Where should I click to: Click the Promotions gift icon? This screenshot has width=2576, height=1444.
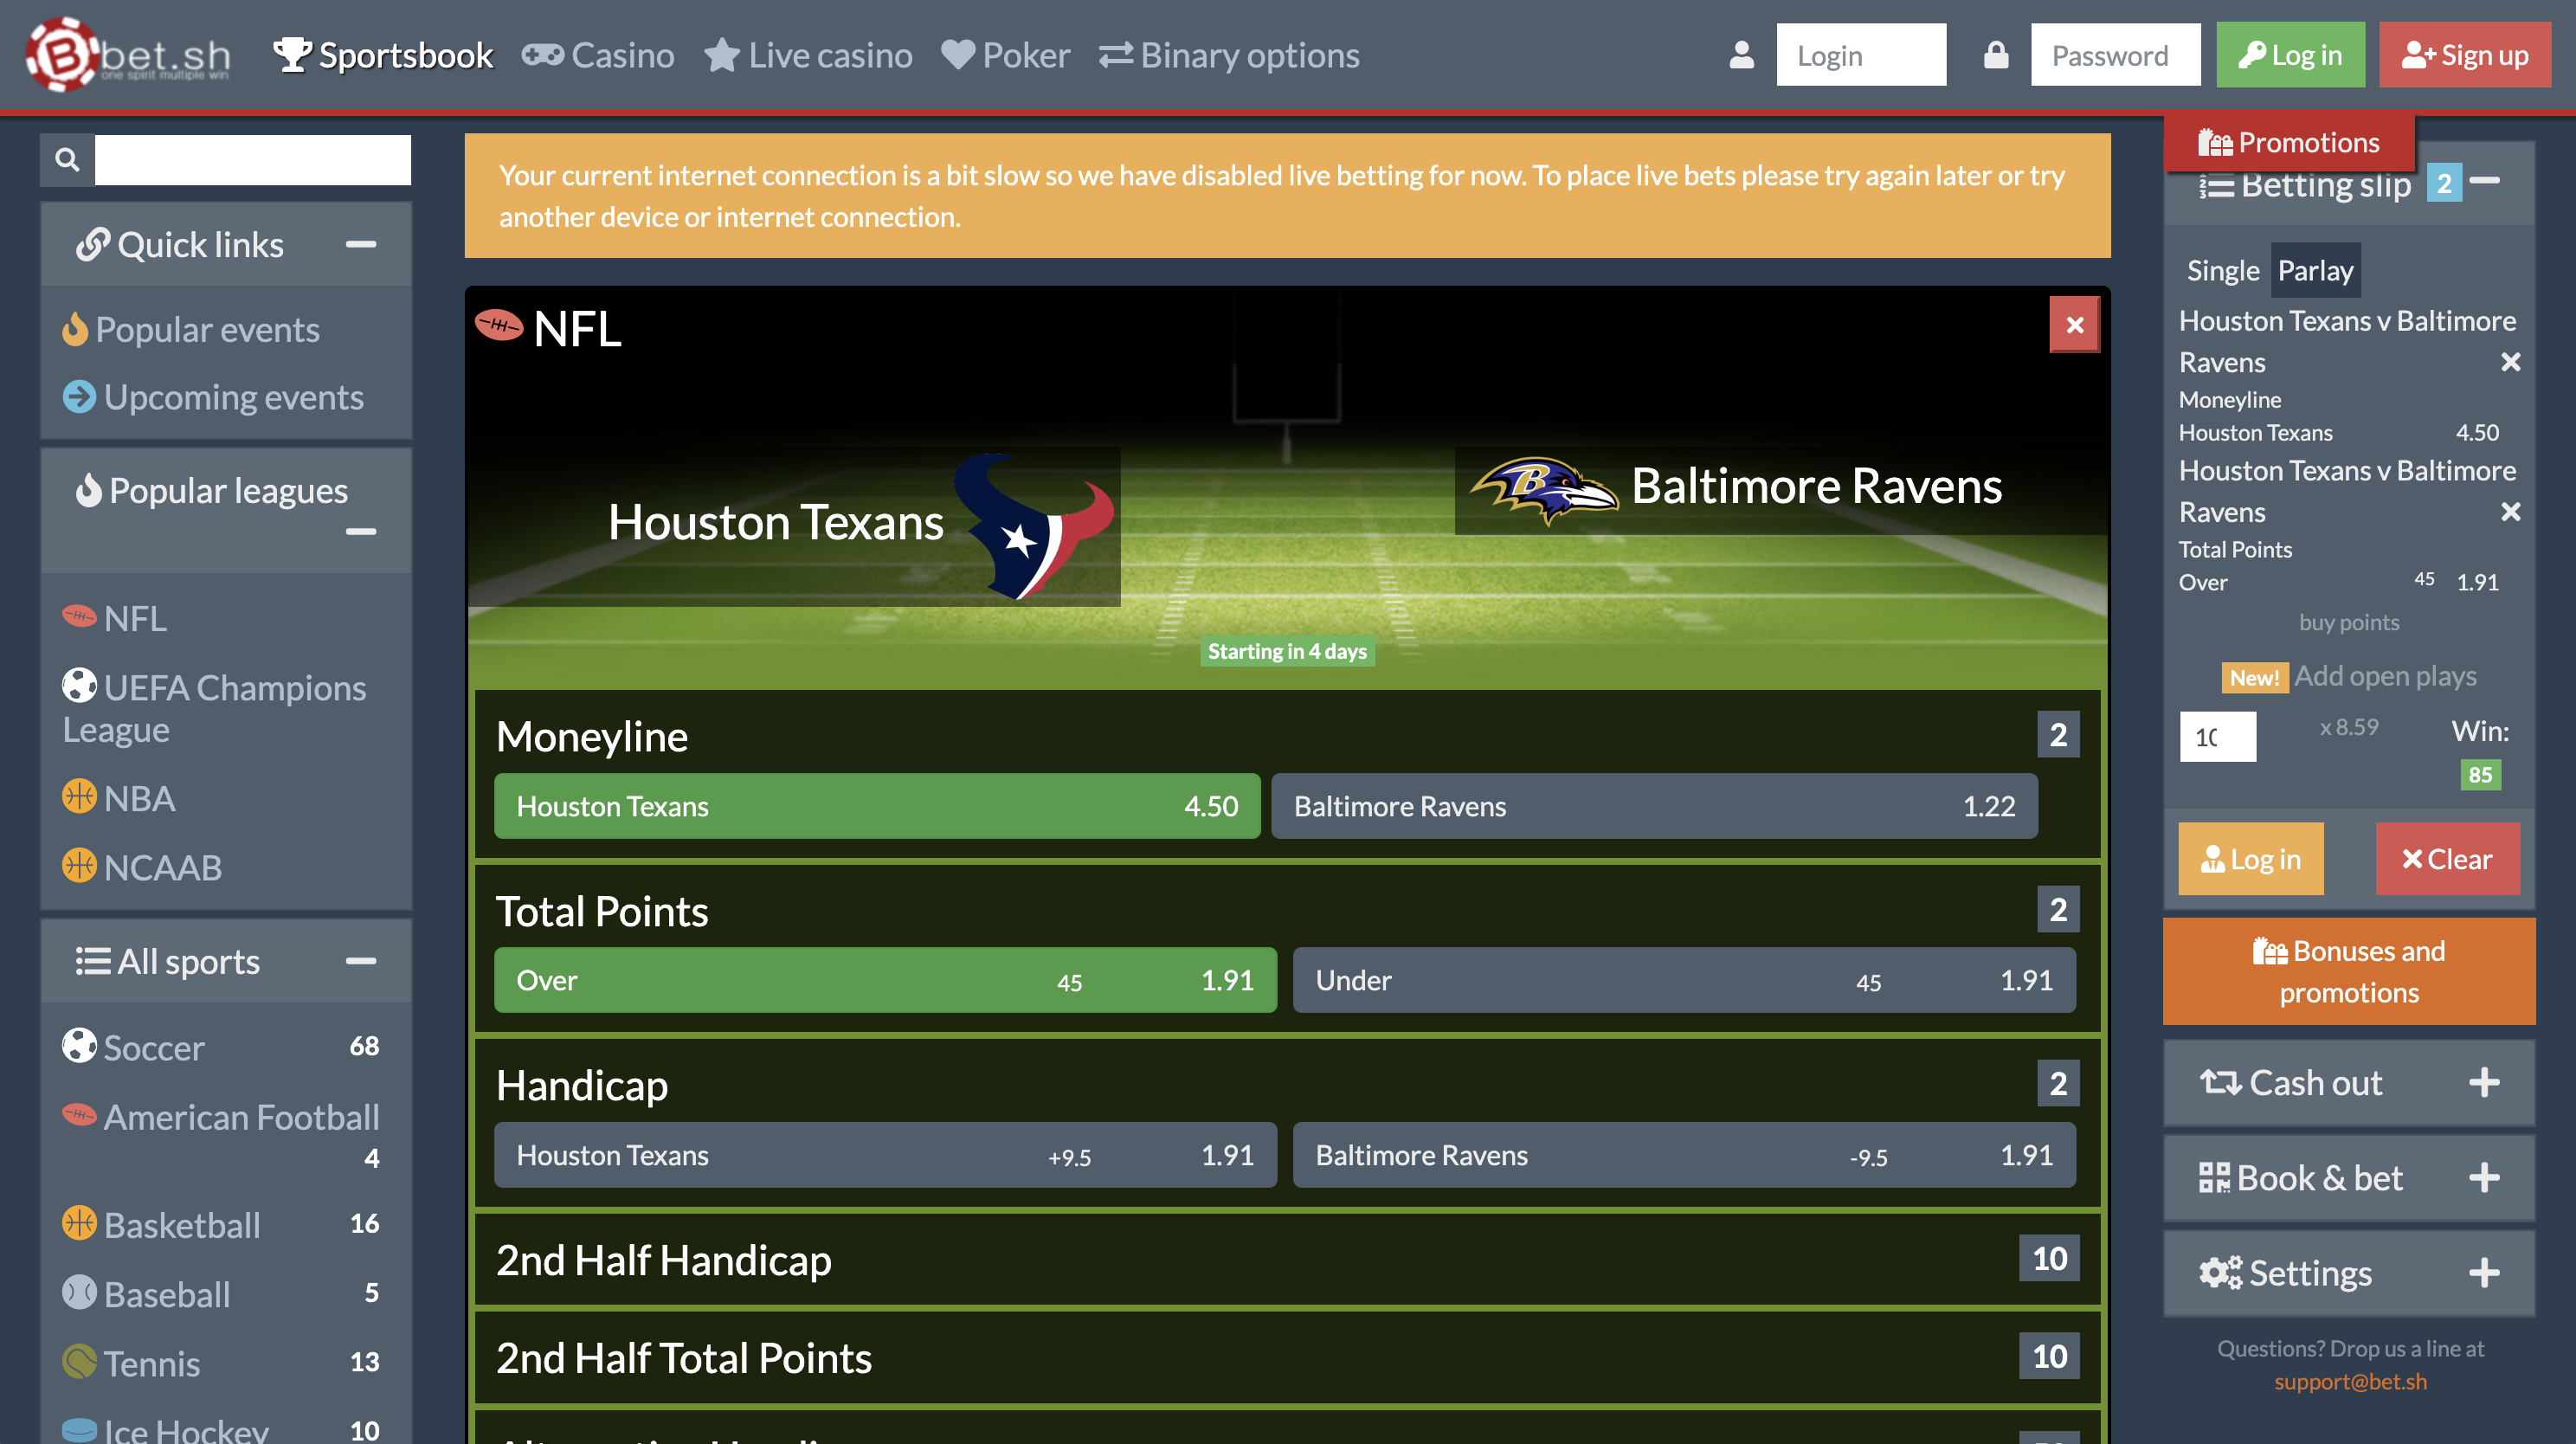pos(2216,142)
